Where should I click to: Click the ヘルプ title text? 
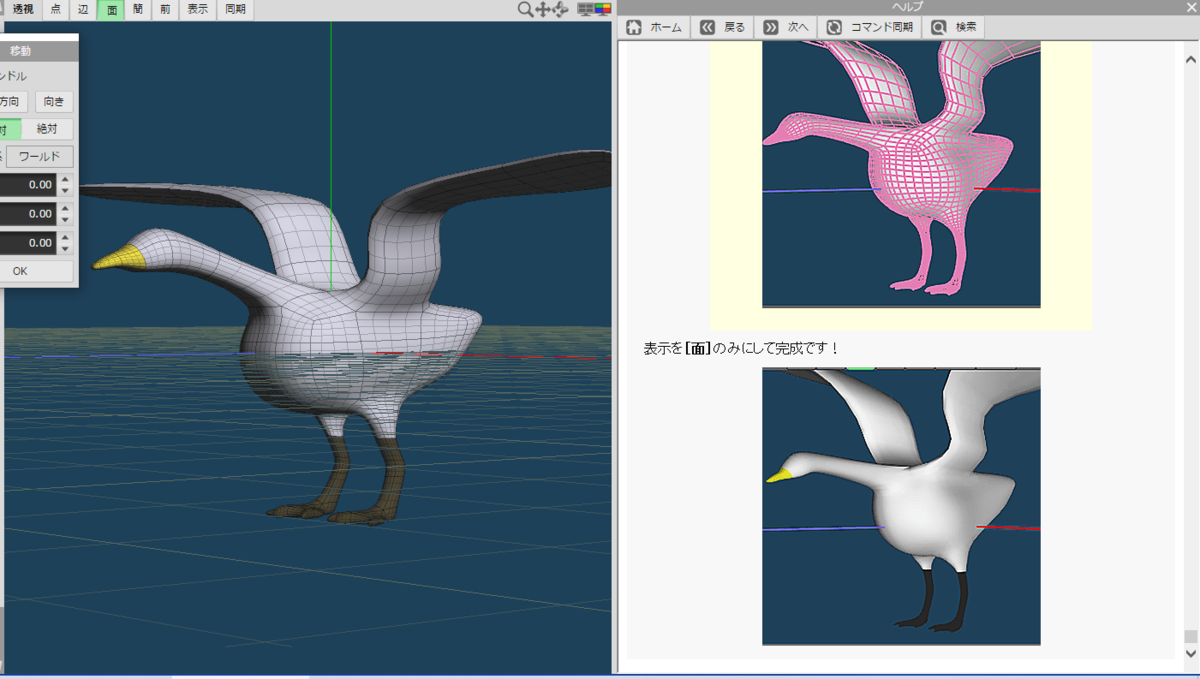907,7
